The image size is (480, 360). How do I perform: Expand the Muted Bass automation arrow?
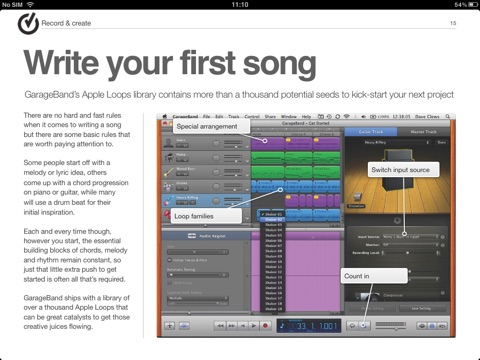(247, 175)
